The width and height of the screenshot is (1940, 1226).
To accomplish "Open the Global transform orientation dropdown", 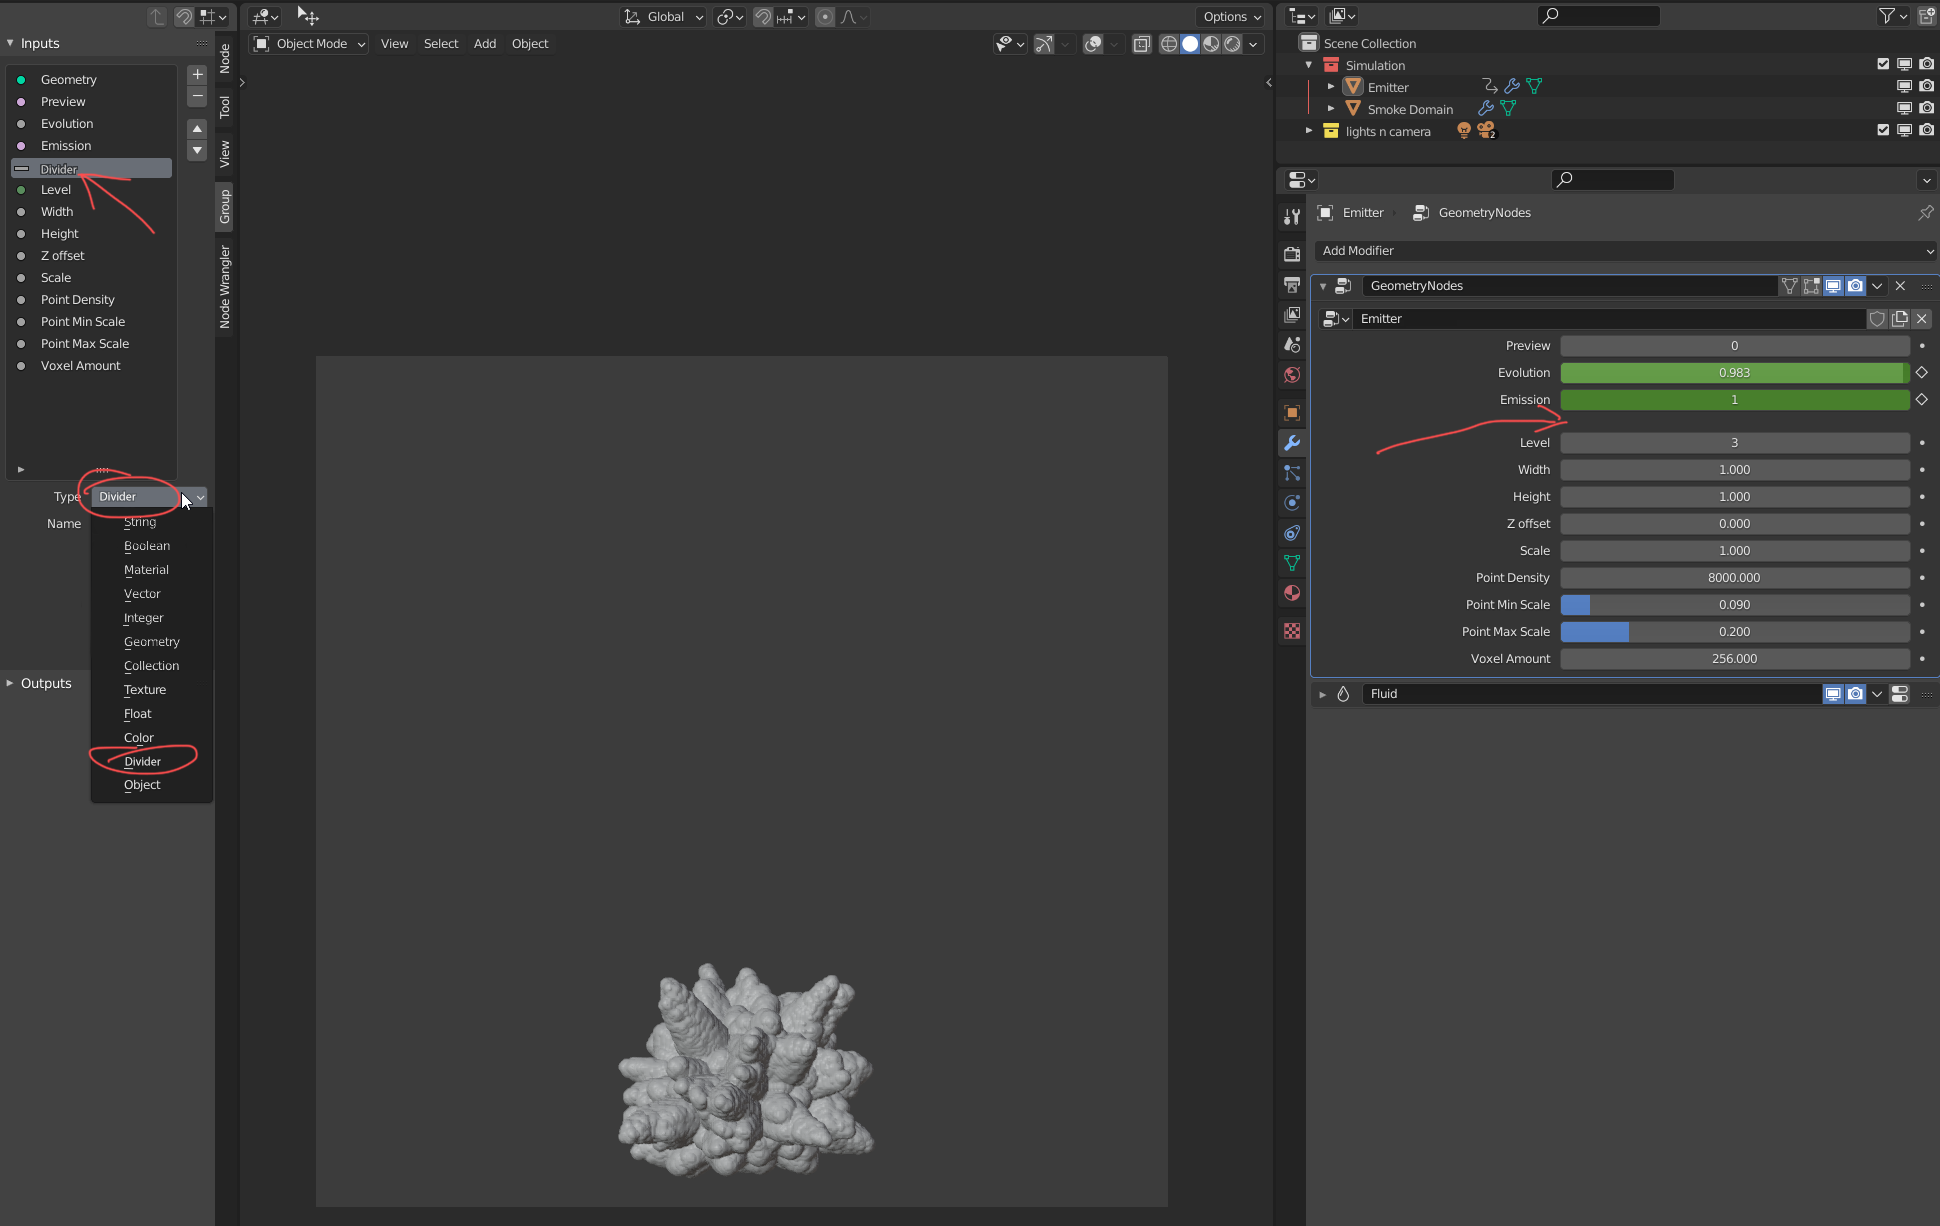I will coord(663,17).
